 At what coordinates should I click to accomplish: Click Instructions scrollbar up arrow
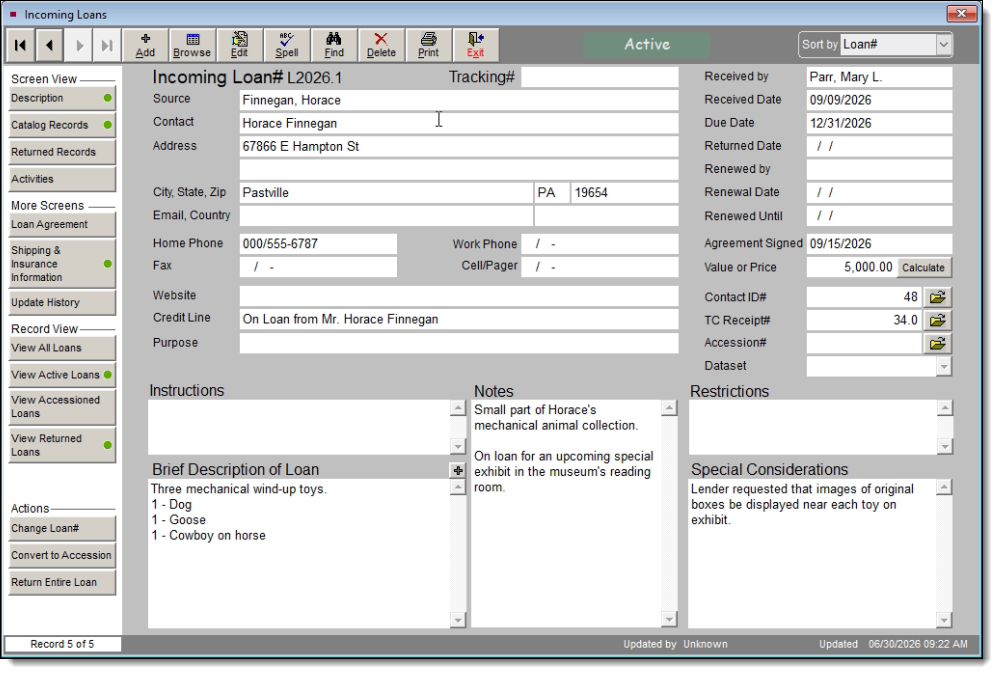tap(458, 409)
